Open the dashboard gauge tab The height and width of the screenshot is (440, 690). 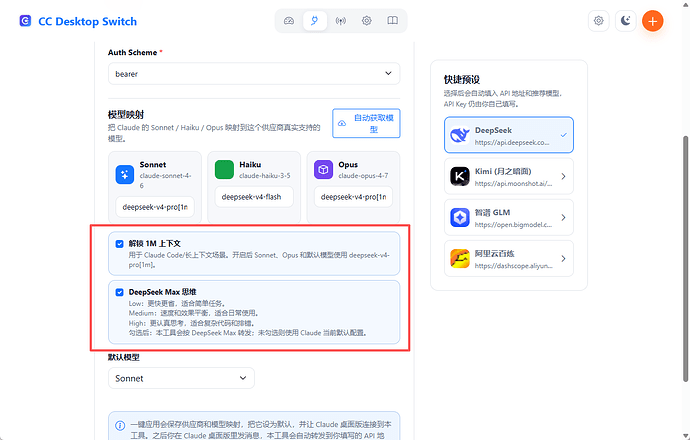click(289, 21)
